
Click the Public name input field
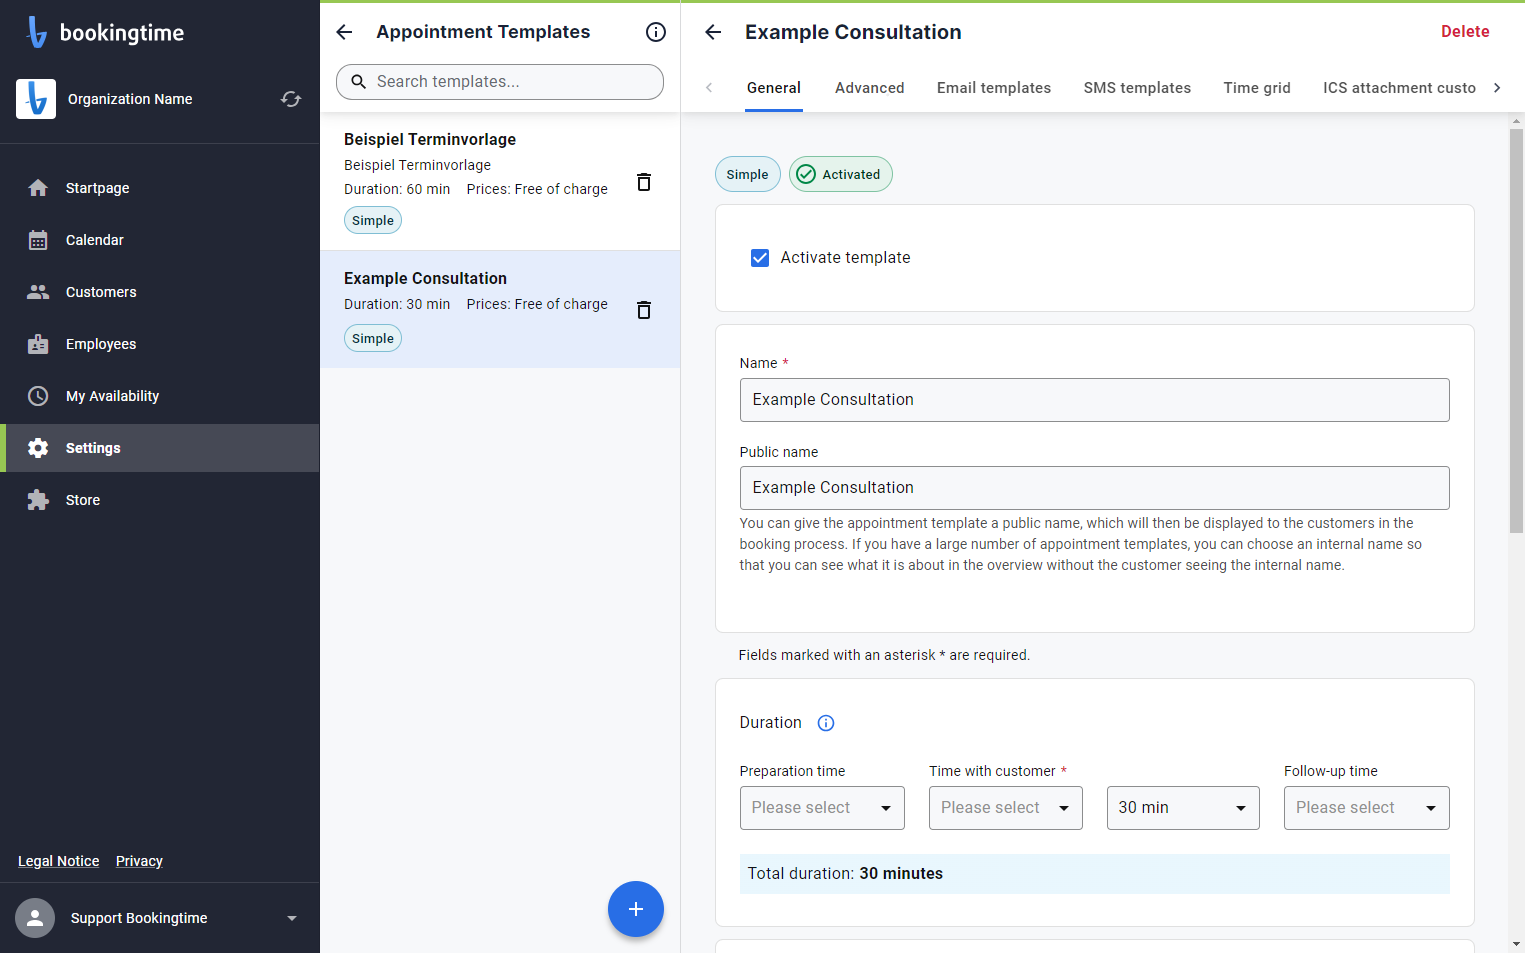point(1094,488)
